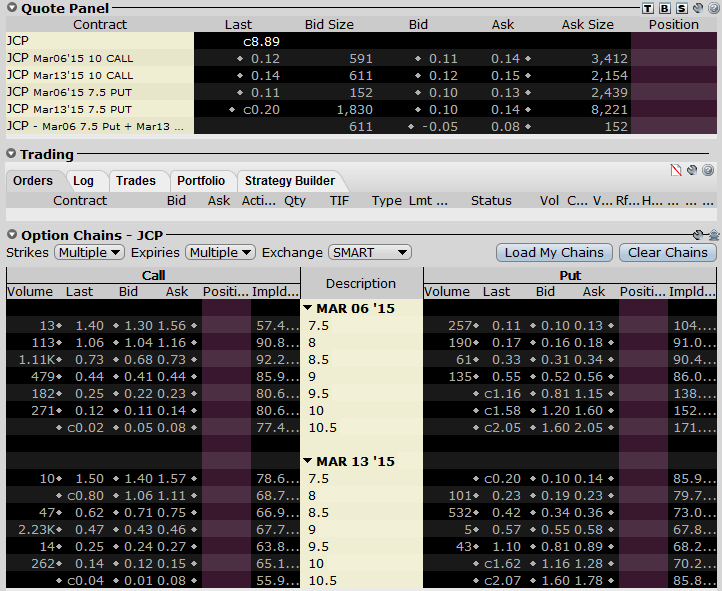Viewport: 722px width, 591px height.
Task: Click the Load My Chains button
Action: [554, 252]
